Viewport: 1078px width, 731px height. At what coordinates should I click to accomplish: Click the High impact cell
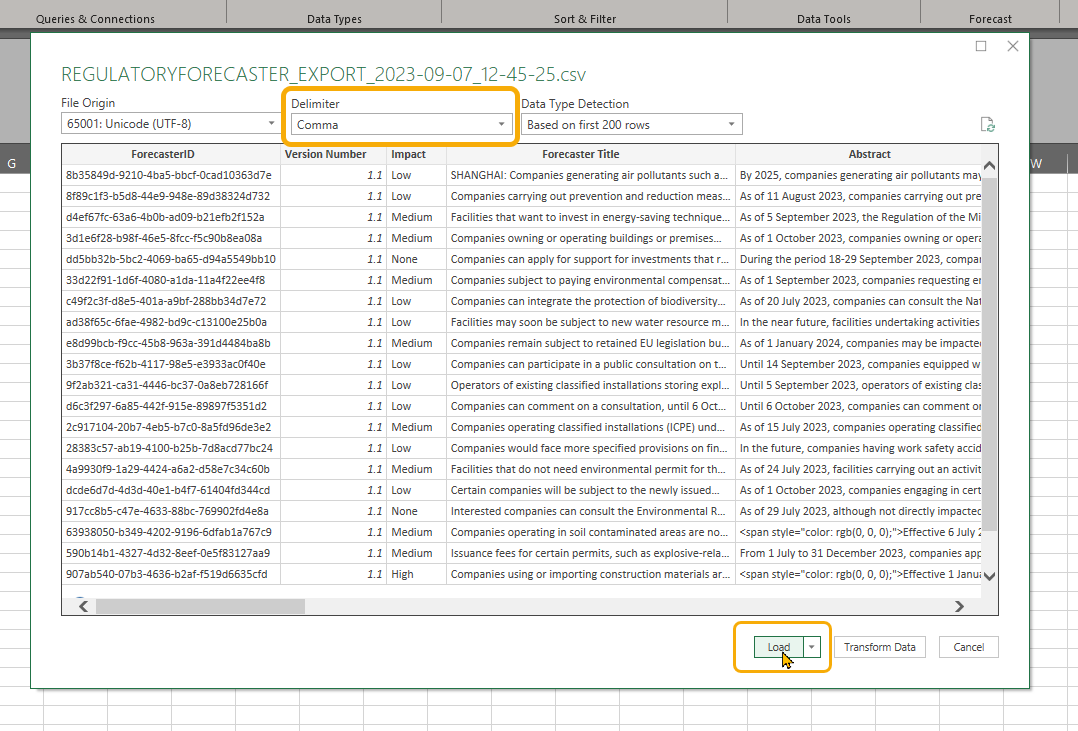[417, 574]
